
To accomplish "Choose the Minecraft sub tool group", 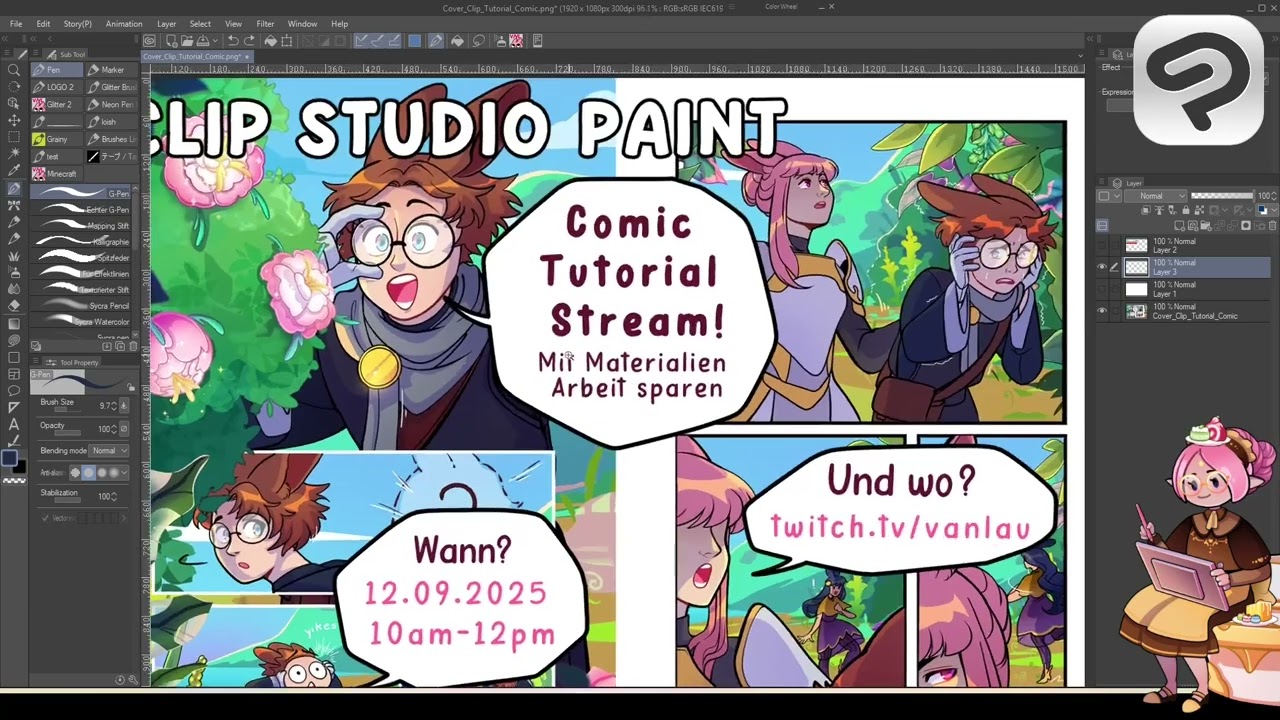I will click(x=57, y=174).
